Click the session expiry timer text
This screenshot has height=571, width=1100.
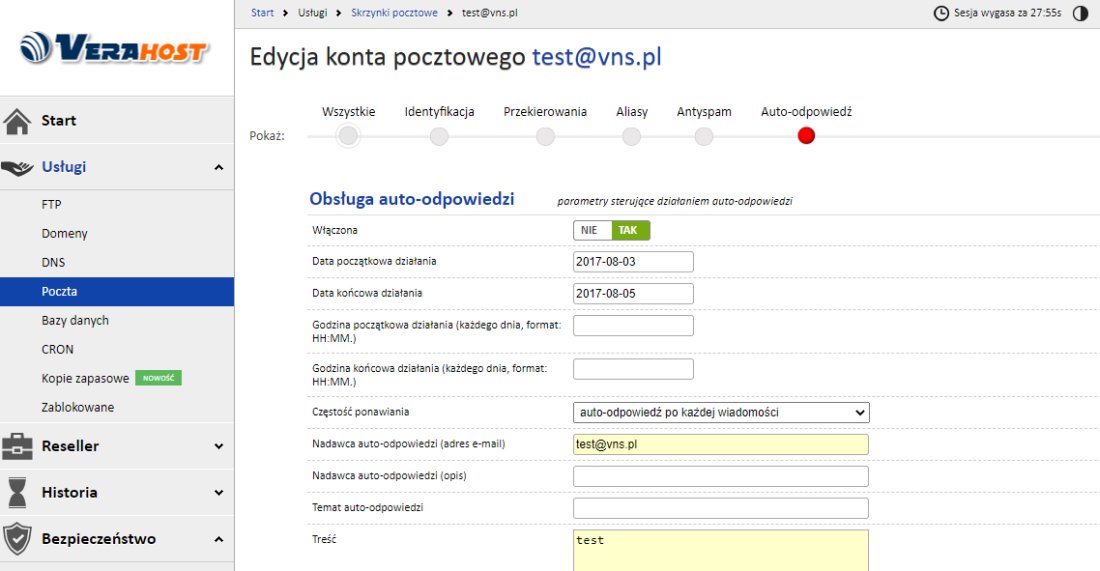[1007, 13]
